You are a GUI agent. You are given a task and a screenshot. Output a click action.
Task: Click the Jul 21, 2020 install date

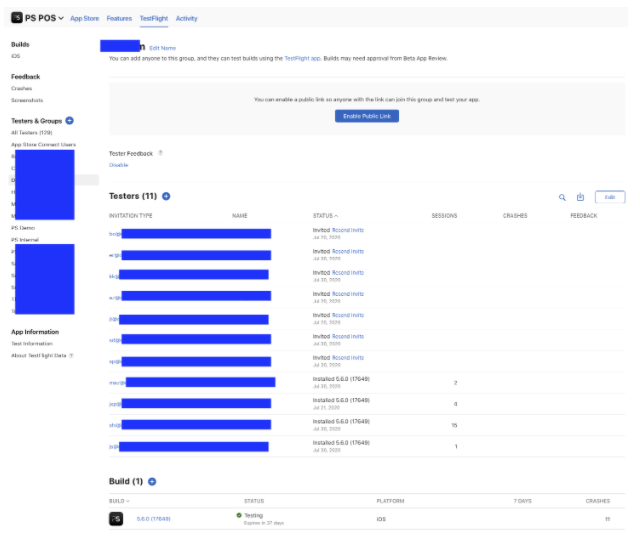(327, 407)
